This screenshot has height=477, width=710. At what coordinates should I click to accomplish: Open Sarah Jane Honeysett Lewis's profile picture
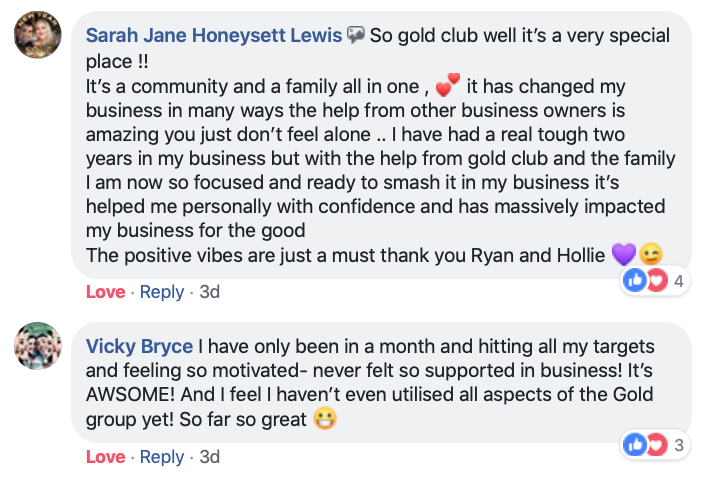(38, 34)
